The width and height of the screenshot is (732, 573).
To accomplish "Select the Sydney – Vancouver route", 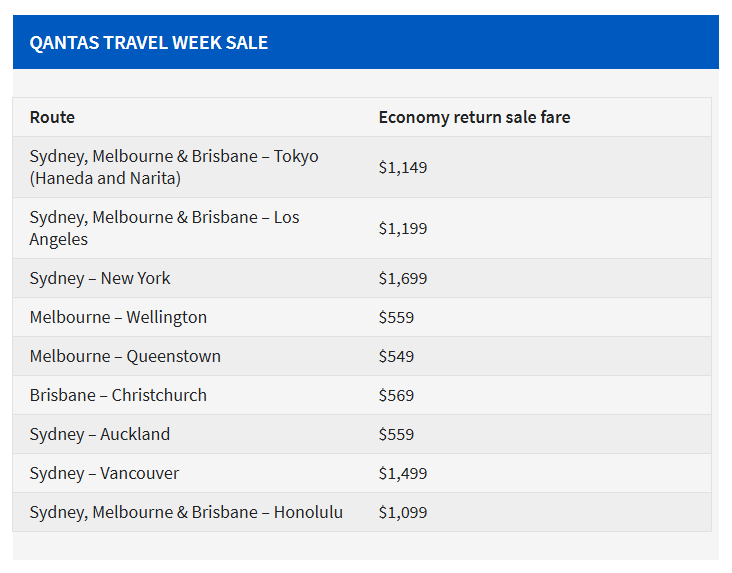I will coord(104,473).
